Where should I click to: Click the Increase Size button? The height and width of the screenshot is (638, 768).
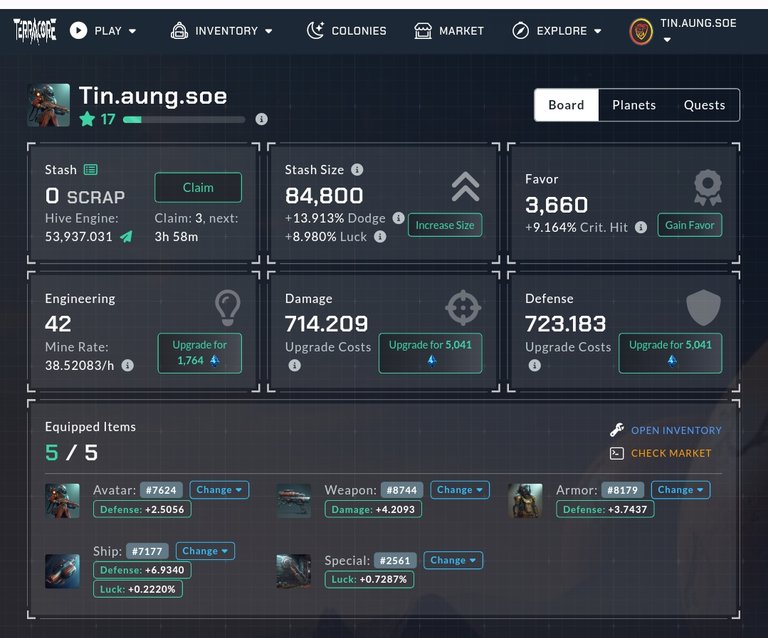point(445,225)
